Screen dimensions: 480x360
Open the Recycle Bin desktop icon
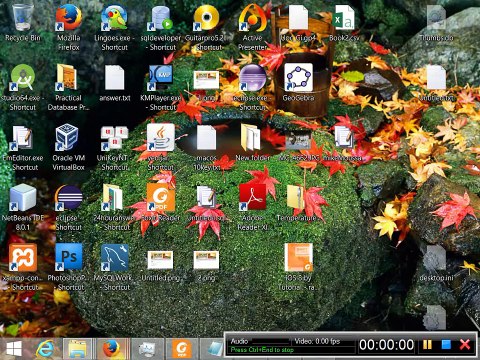[23, 17]
